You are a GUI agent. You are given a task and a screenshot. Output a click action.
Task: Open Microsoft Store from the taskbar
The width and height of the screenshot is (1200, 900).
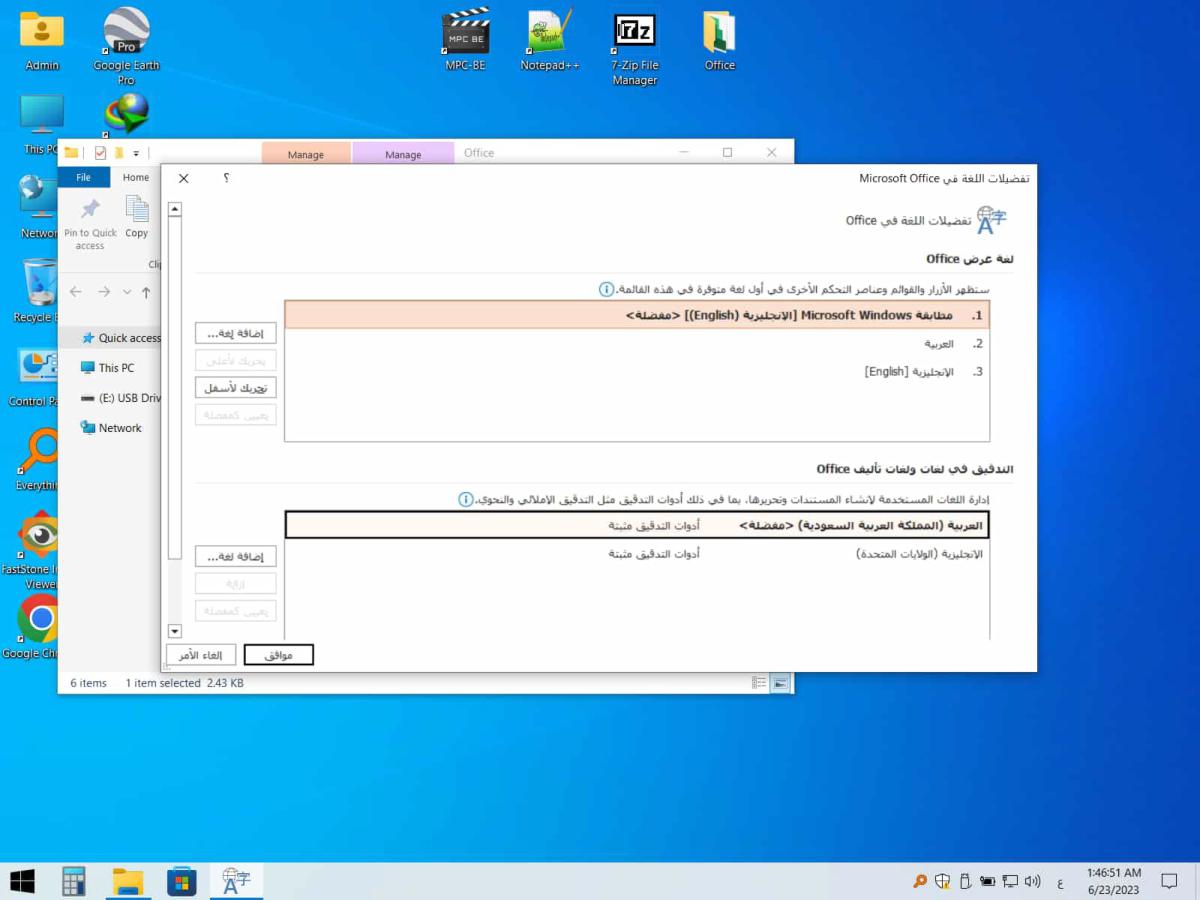point(181,881)
